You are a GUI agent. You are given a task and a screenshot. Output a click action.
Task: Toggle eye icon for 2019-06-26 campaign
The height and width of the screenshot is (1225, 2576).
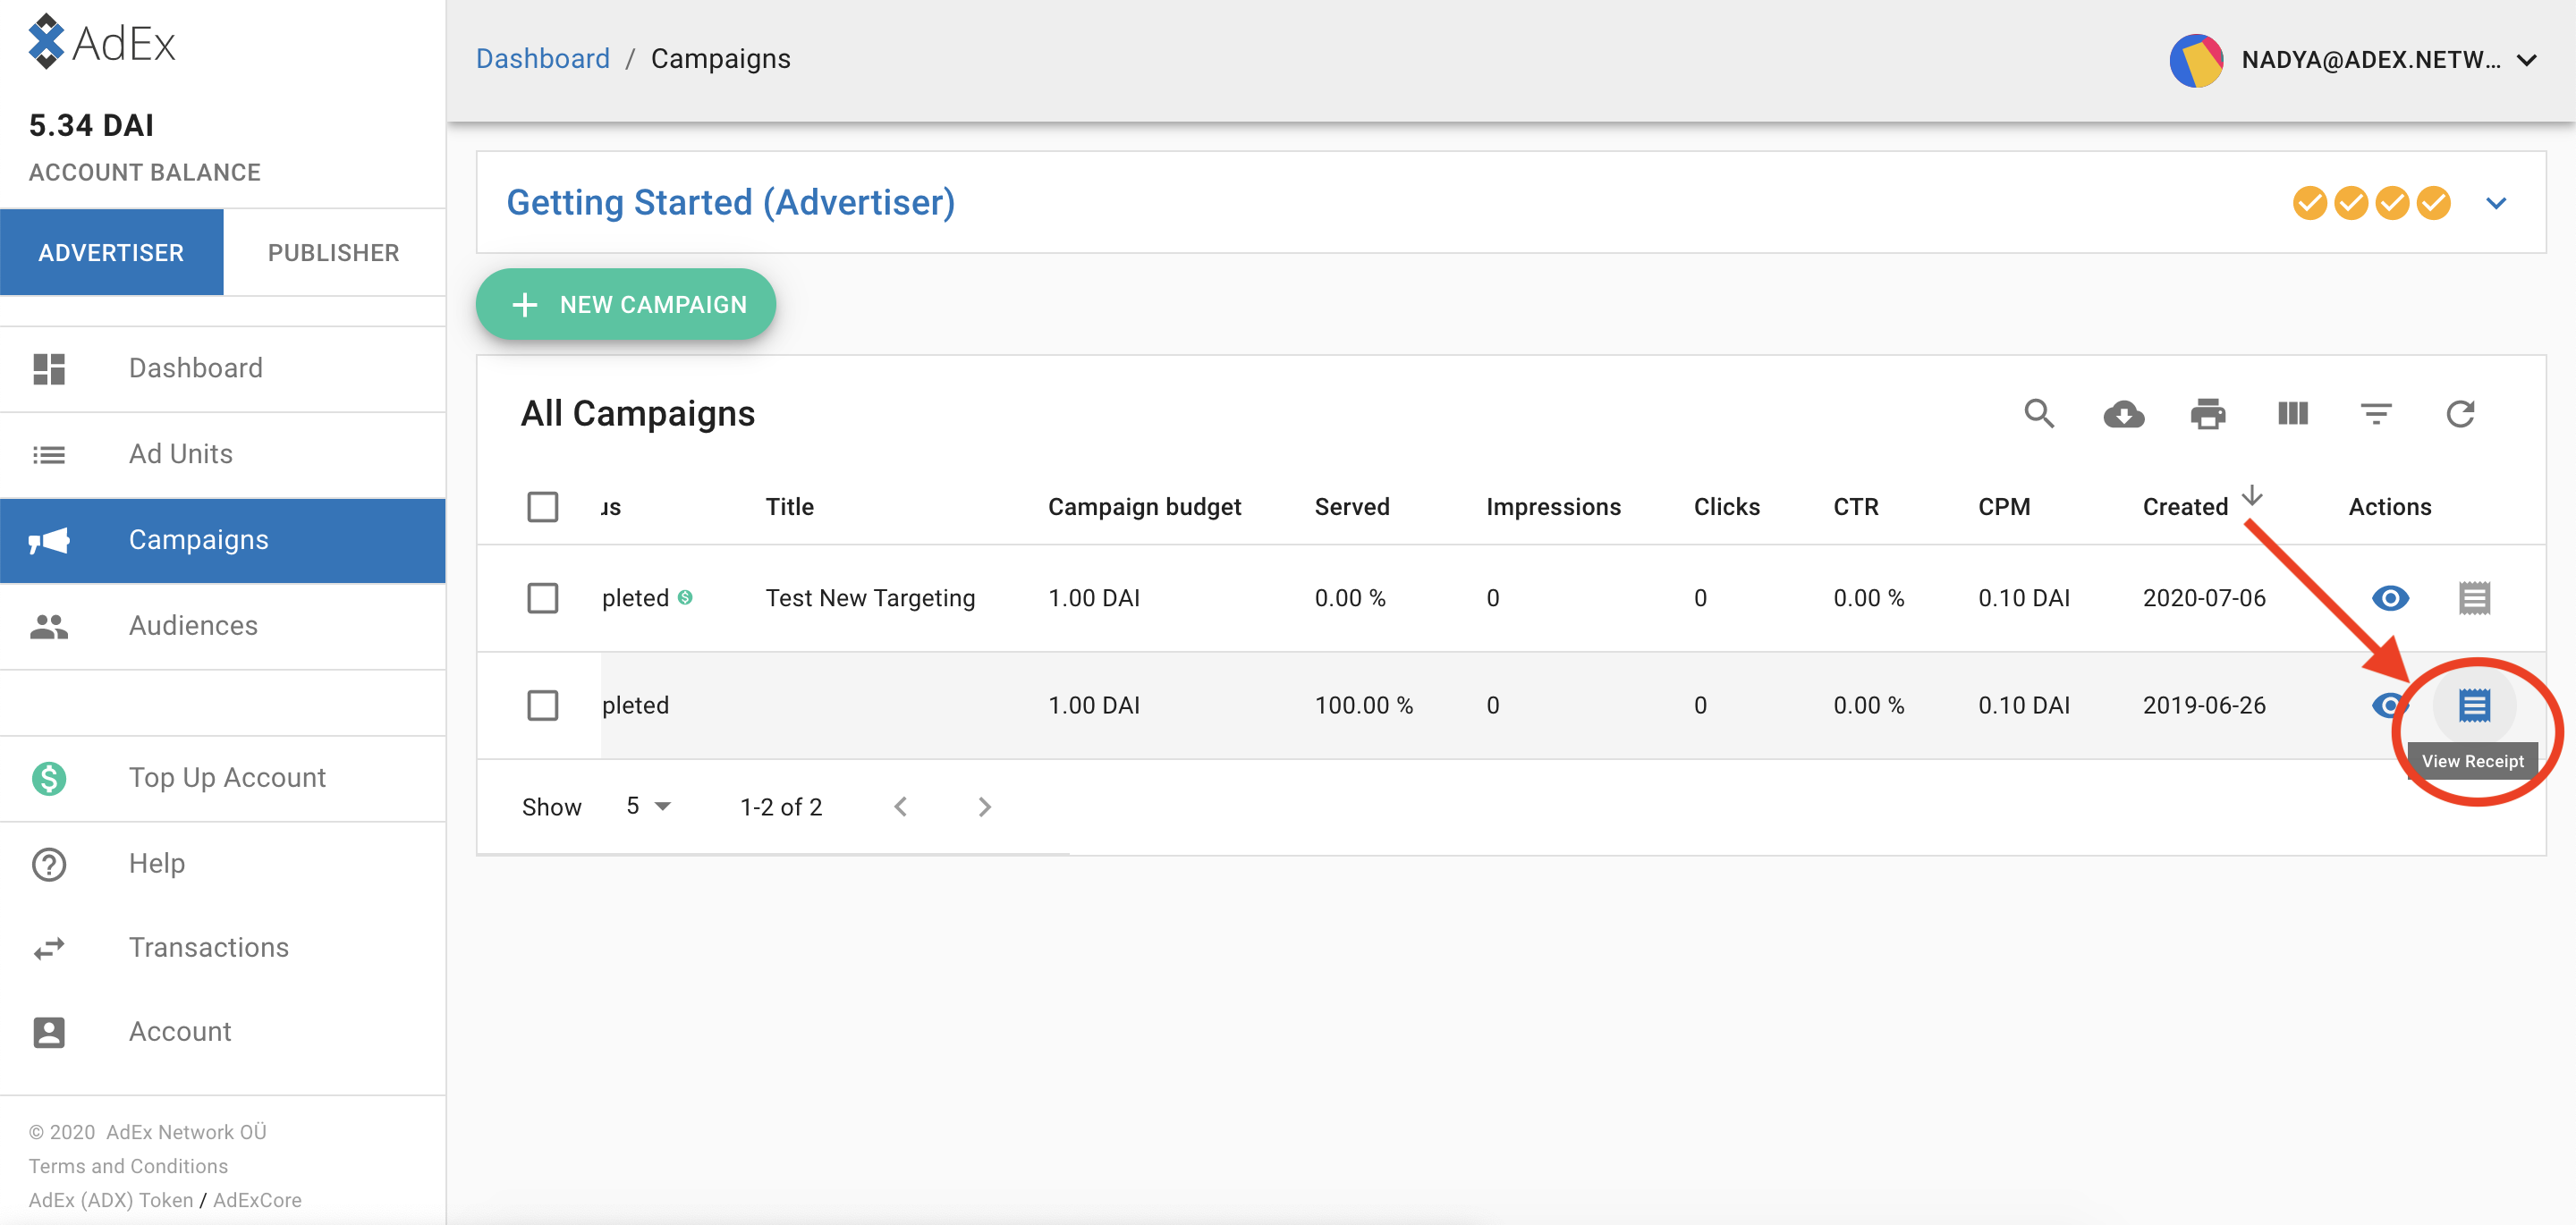pyautogui.click(x=2388, y=705)
